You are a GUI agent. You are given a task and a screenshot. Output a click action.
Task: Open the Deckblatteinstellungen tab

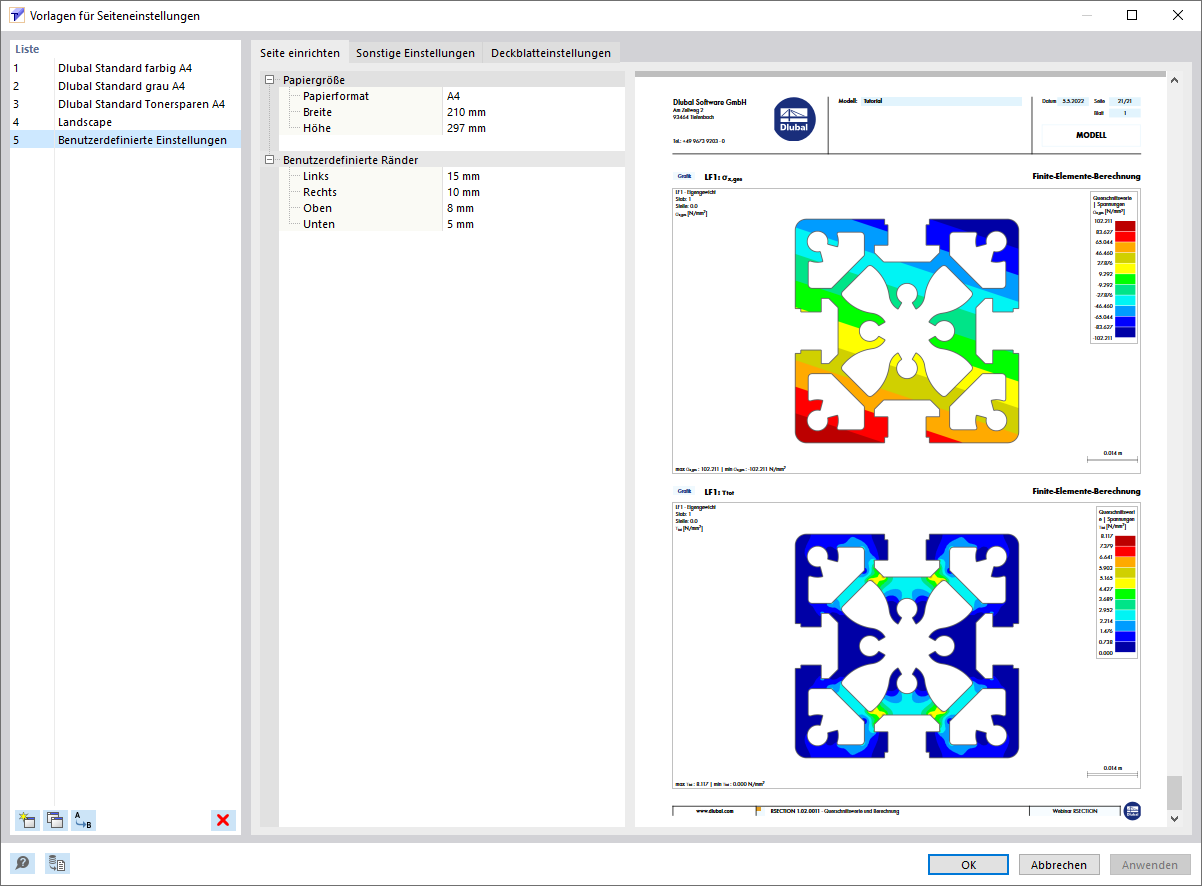click(551, 53)
